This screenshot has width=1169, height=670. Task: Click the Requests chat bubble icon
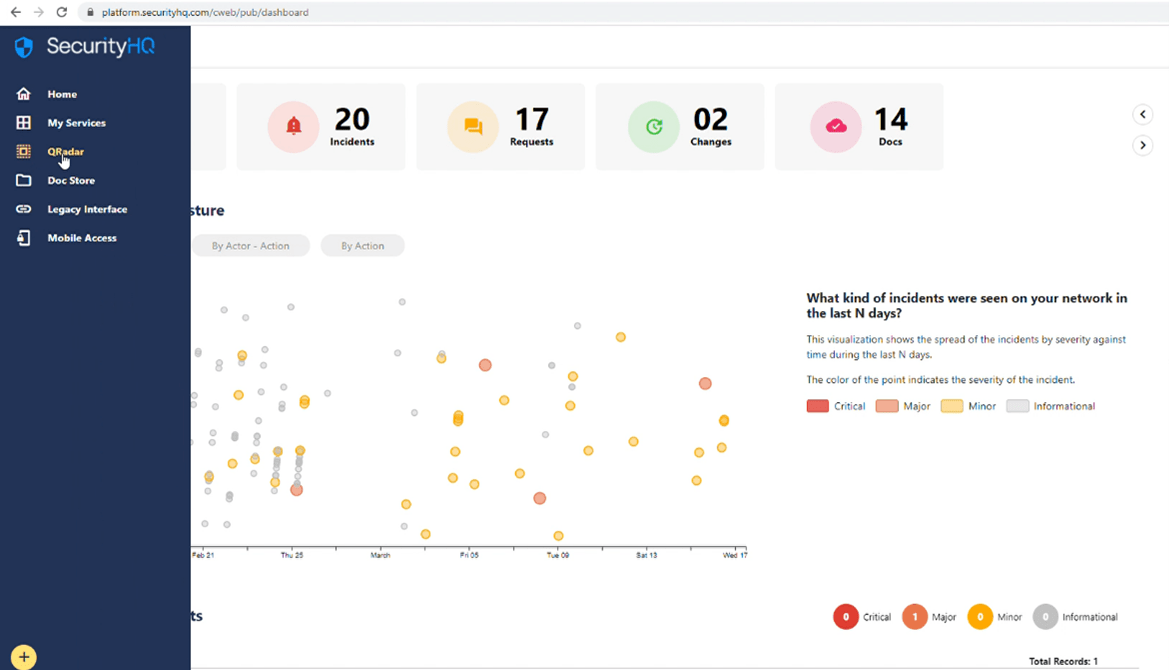point(473,127)
